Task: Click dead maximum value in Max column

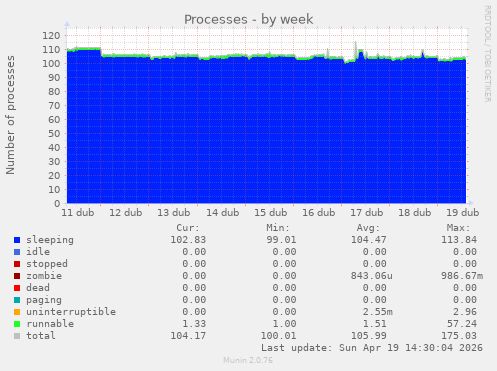Action: [x=465, y=288]
